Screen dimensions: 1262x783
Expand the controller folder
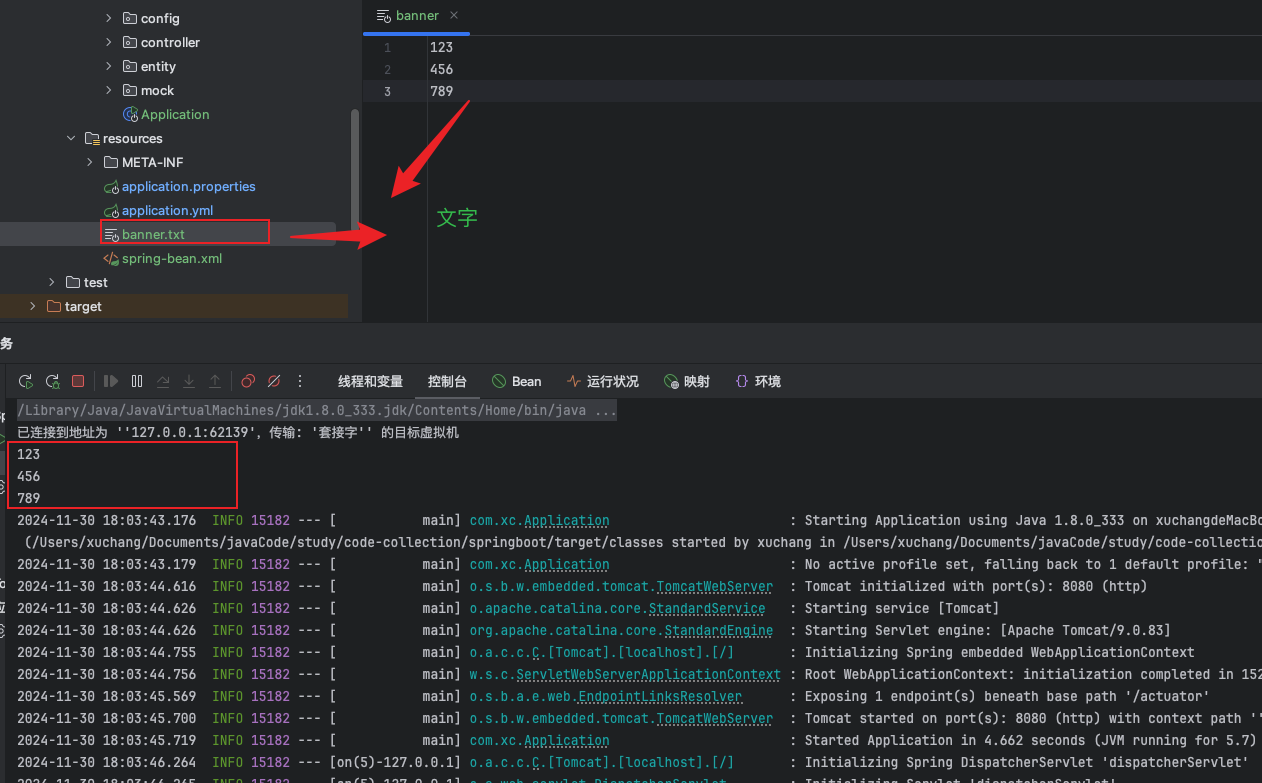(109, 42)
